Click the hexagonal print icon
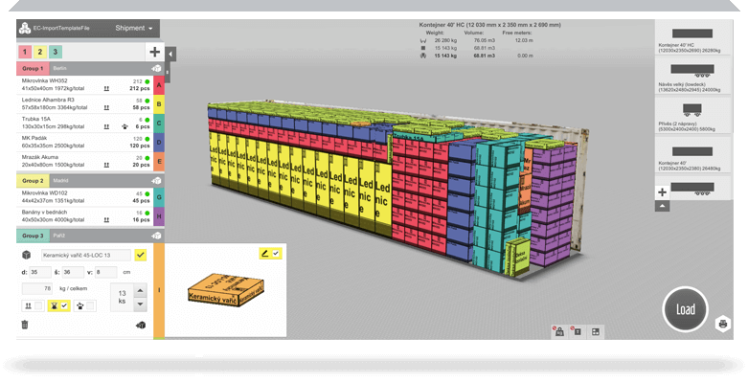Viewport: 748px width, 383px height. point(723,324)
